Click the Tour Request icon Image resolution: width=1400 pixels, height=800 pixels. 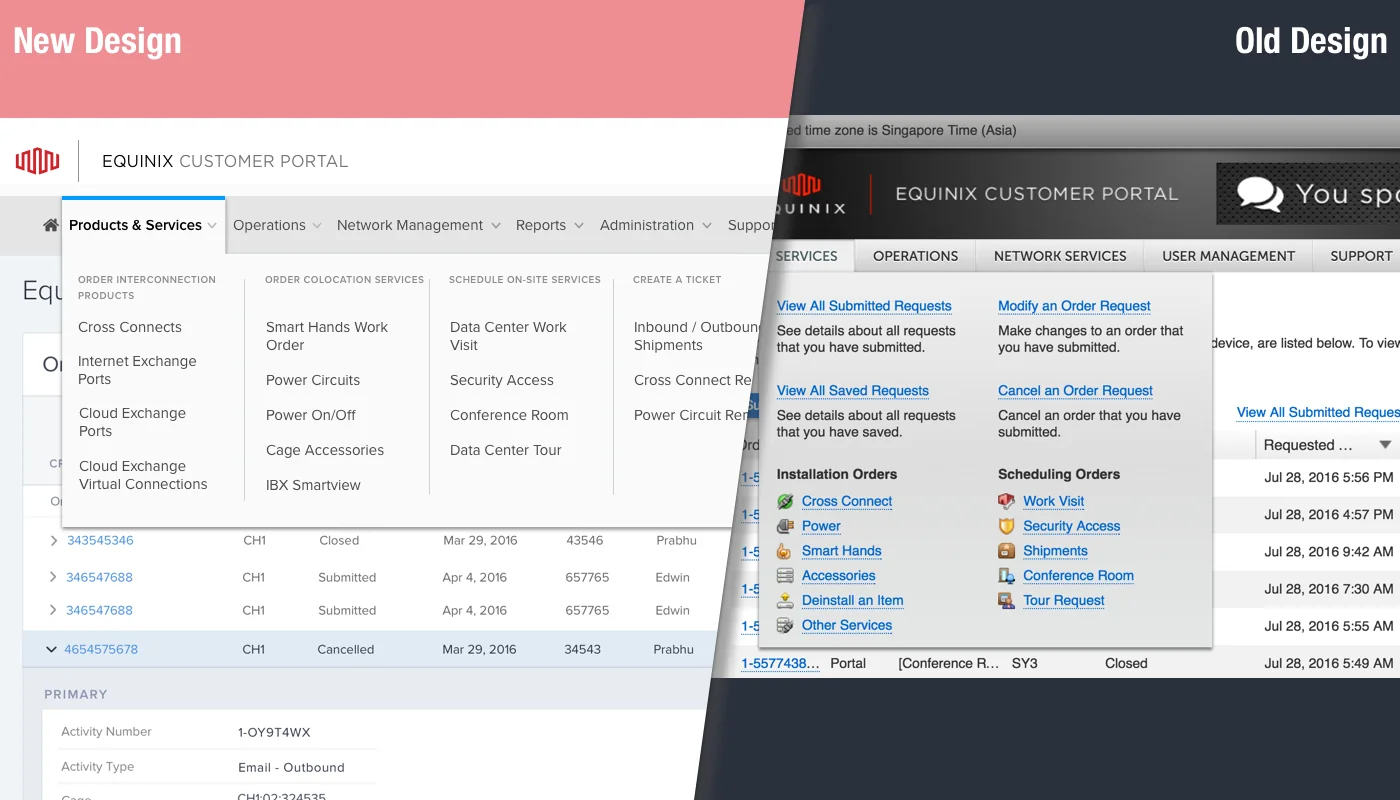click(1007, 601)
